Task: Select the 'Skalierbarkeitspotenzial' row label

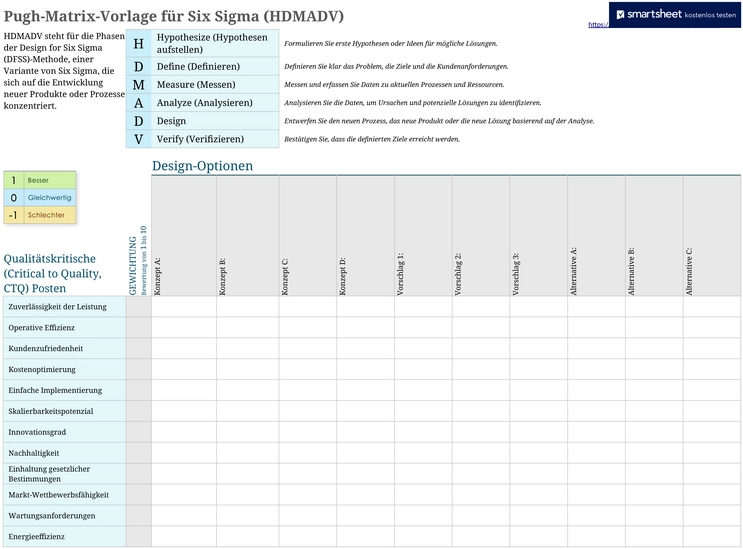Action: [x=64, y=411]
